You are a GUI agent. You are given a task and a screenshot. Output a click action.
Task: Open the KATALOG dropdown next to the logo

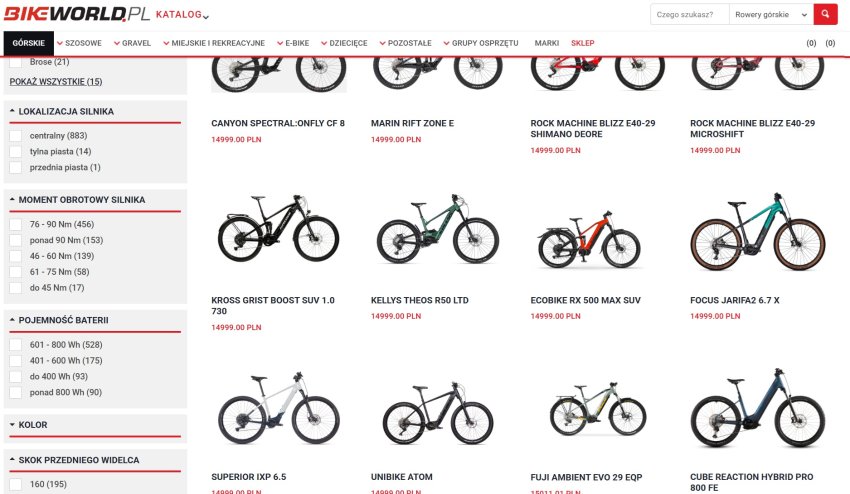pos(182,15)
